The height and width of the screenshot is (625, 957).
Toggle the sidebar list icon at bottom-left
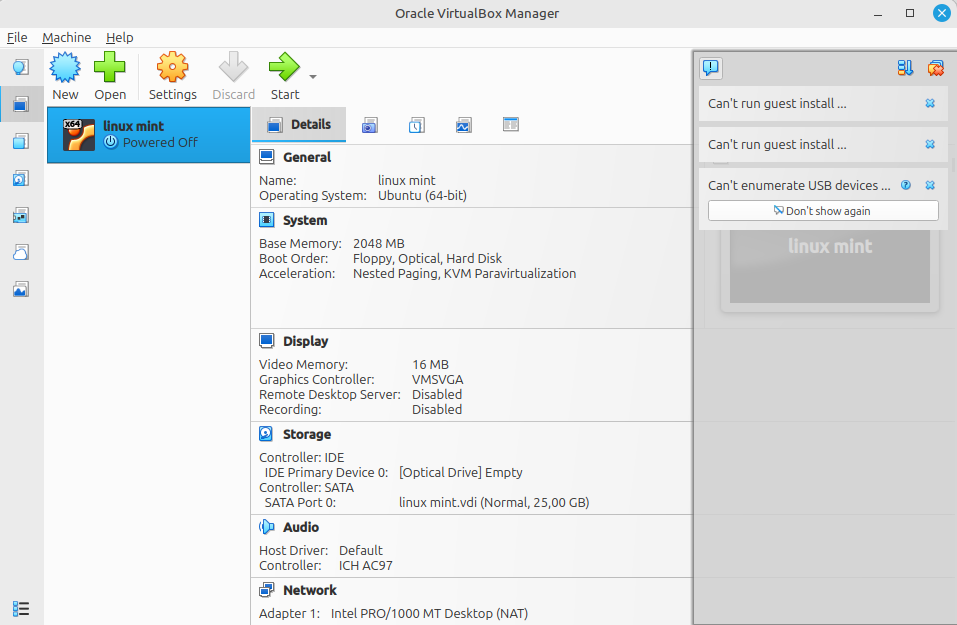pos(21,608)
